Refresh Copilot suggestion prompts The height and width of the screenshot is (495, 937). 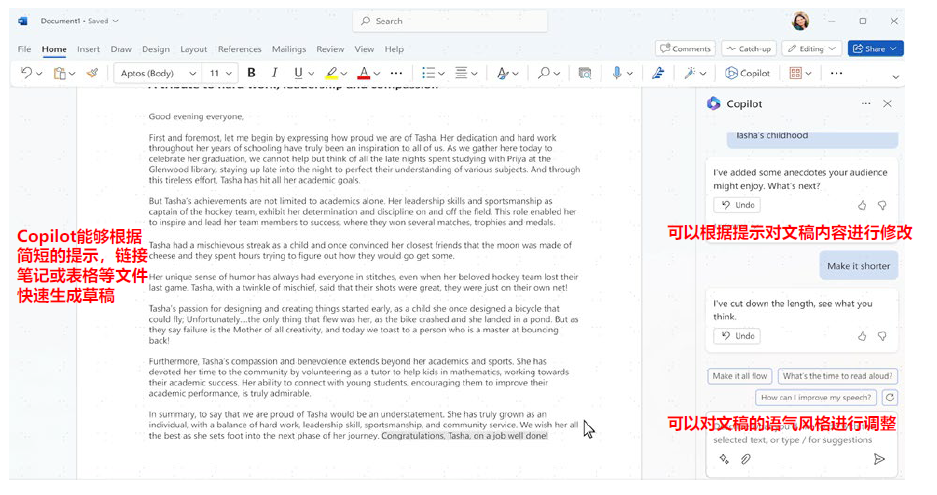click(x=890, y=398)
